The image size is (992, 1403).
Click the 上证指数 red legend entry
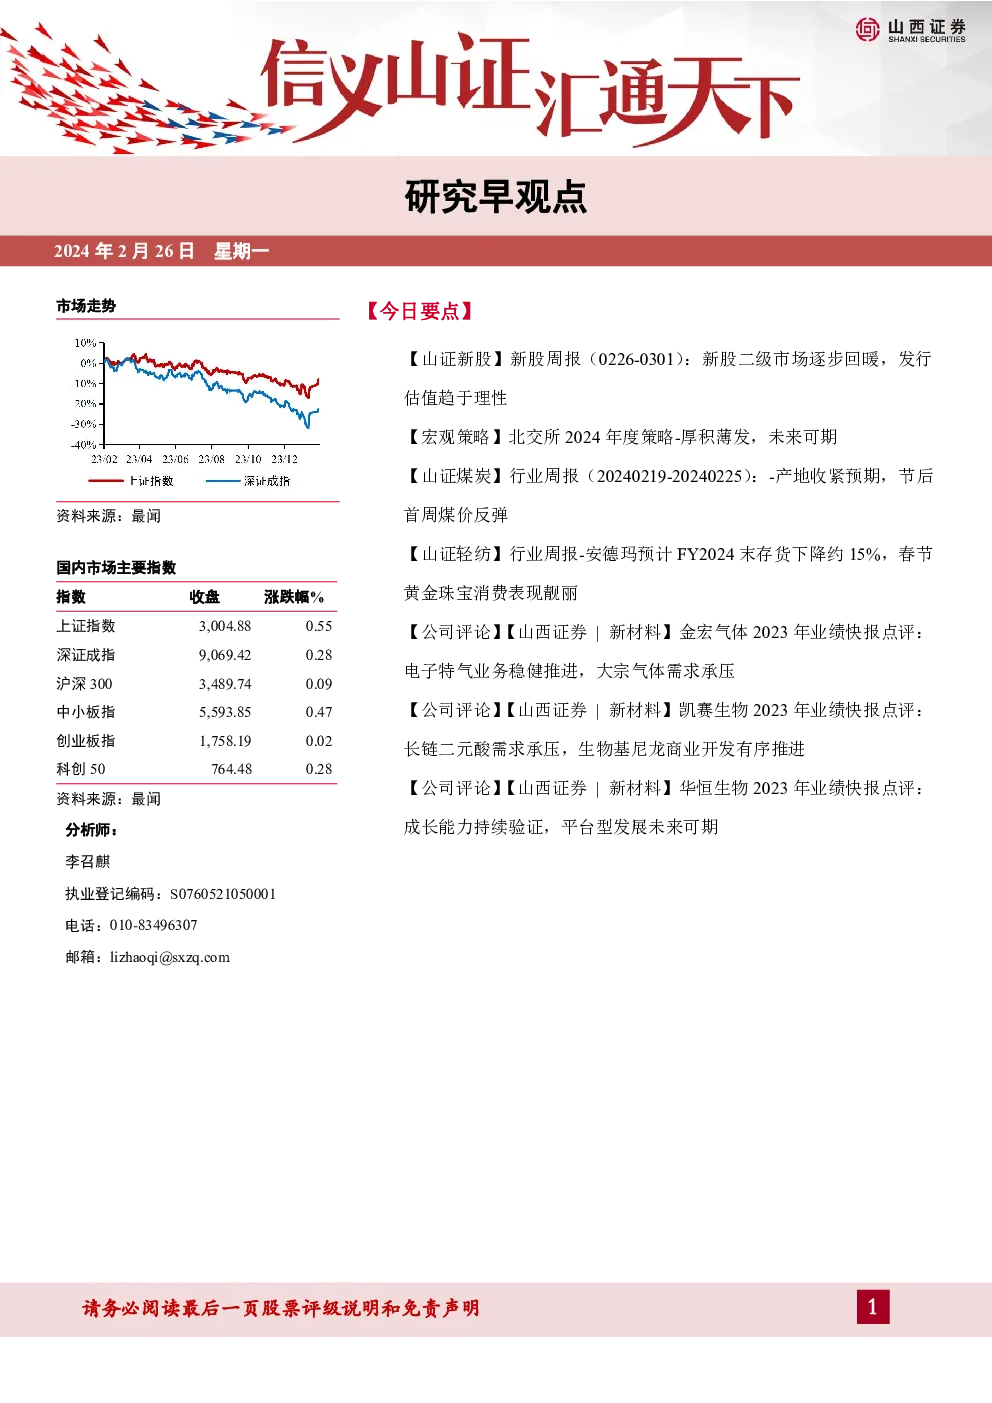click(131, 481)
